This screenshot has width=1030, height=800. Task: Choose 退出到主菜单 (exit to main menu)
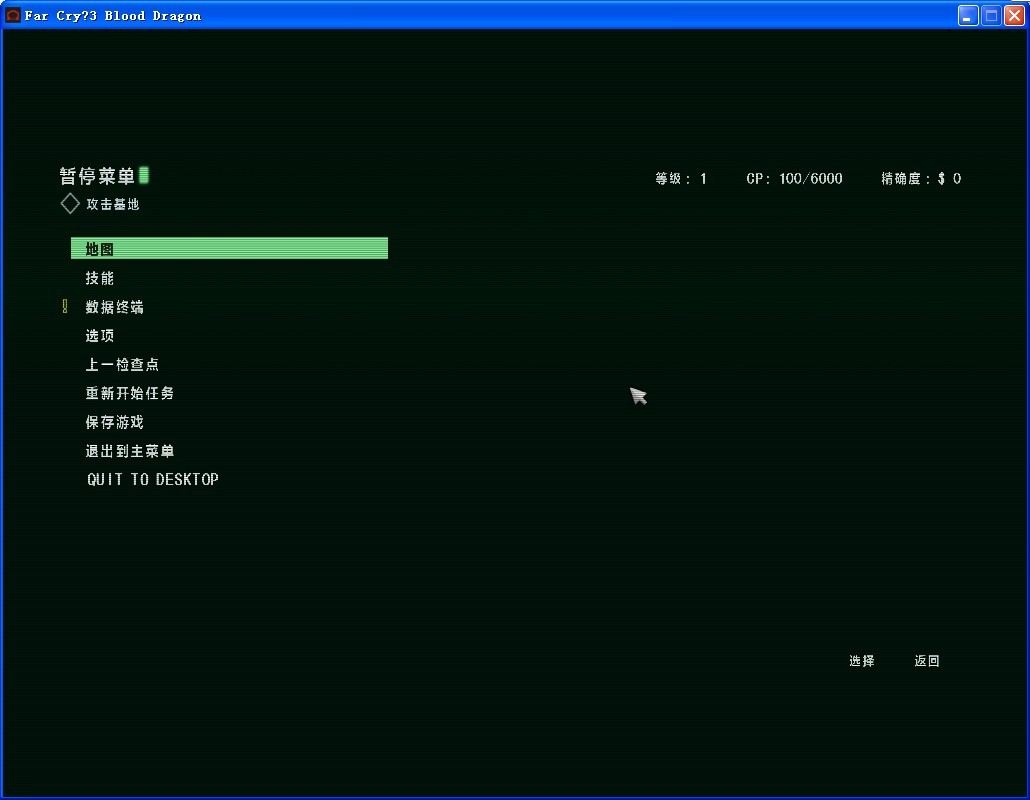pyautogui.click(x=129, y=451)
